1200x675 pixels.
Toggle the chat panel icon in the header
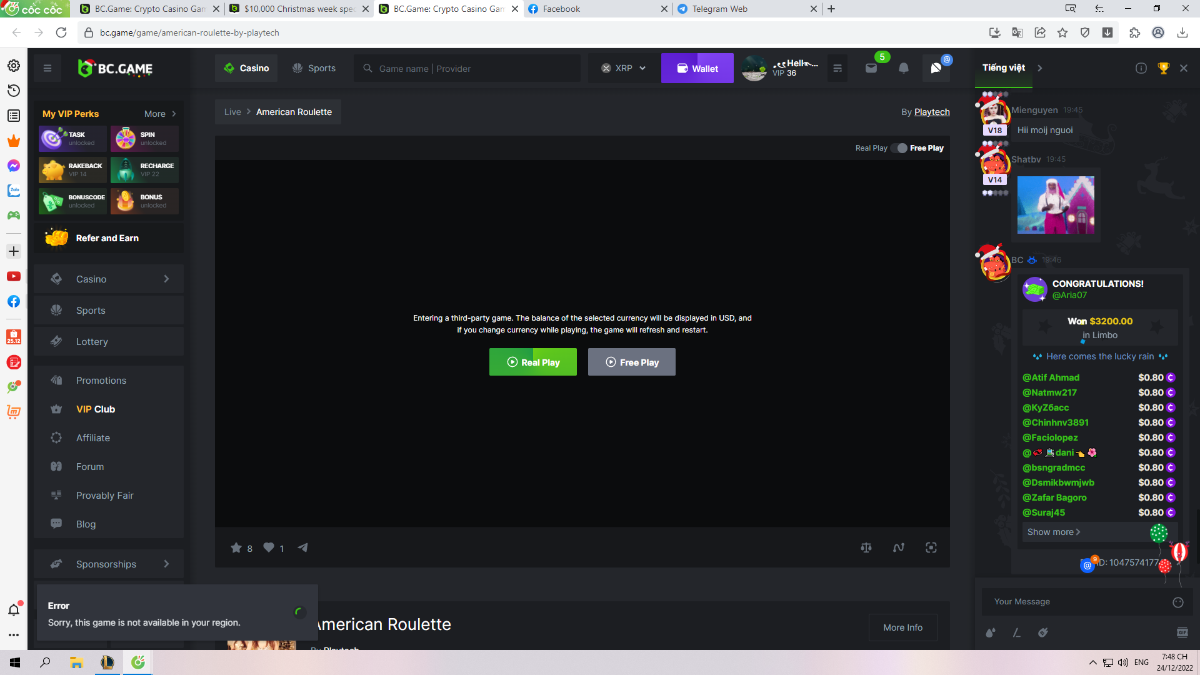936,69
